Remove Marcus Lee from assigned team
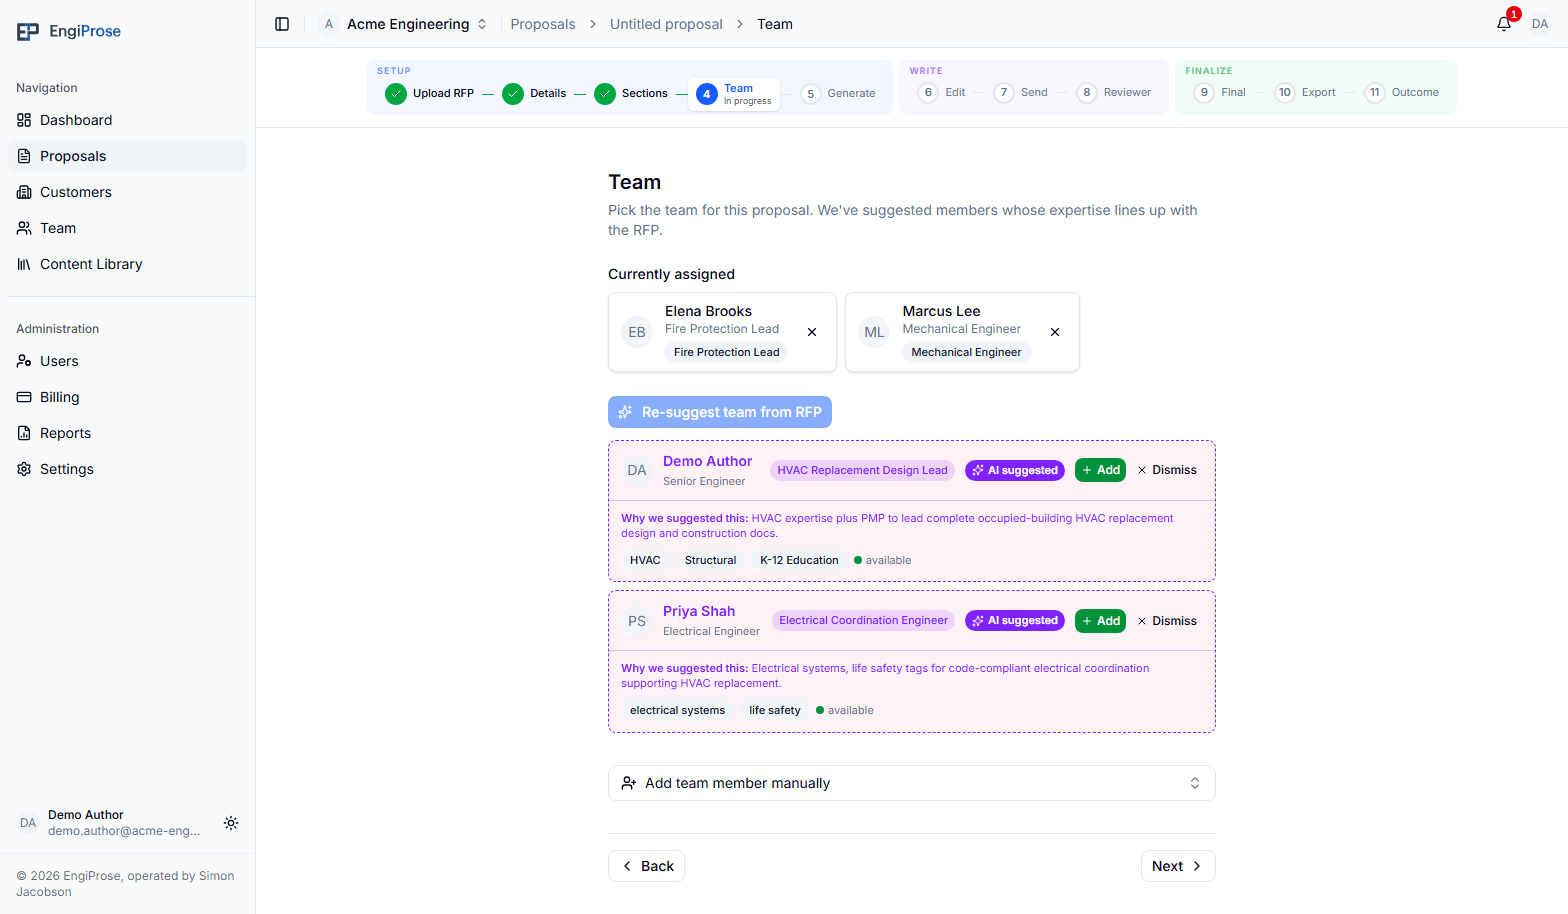This screenshot has height=914, width=1568. [x=1055, y=332]
